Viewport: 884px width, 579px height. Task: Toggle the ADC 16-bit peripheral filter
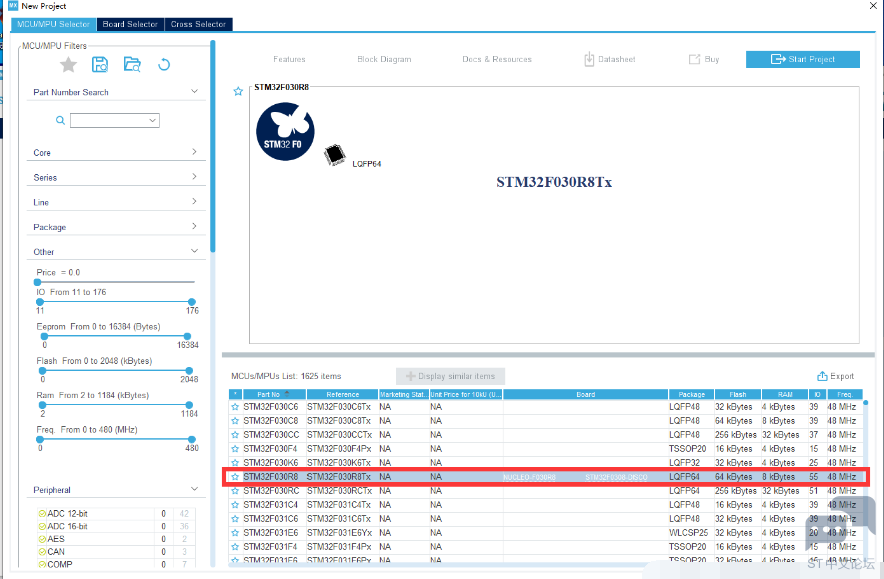[x=42, y=526]
